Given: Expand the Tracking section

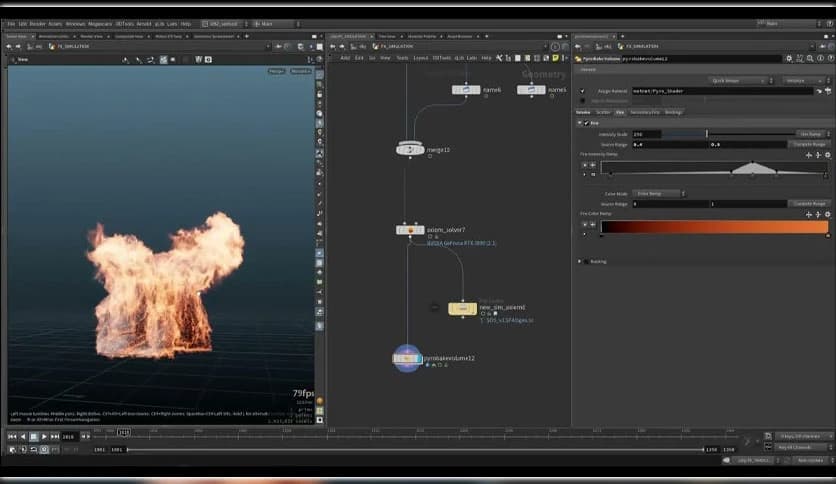Looking at the screenshot, I should [x=581, y=261].
